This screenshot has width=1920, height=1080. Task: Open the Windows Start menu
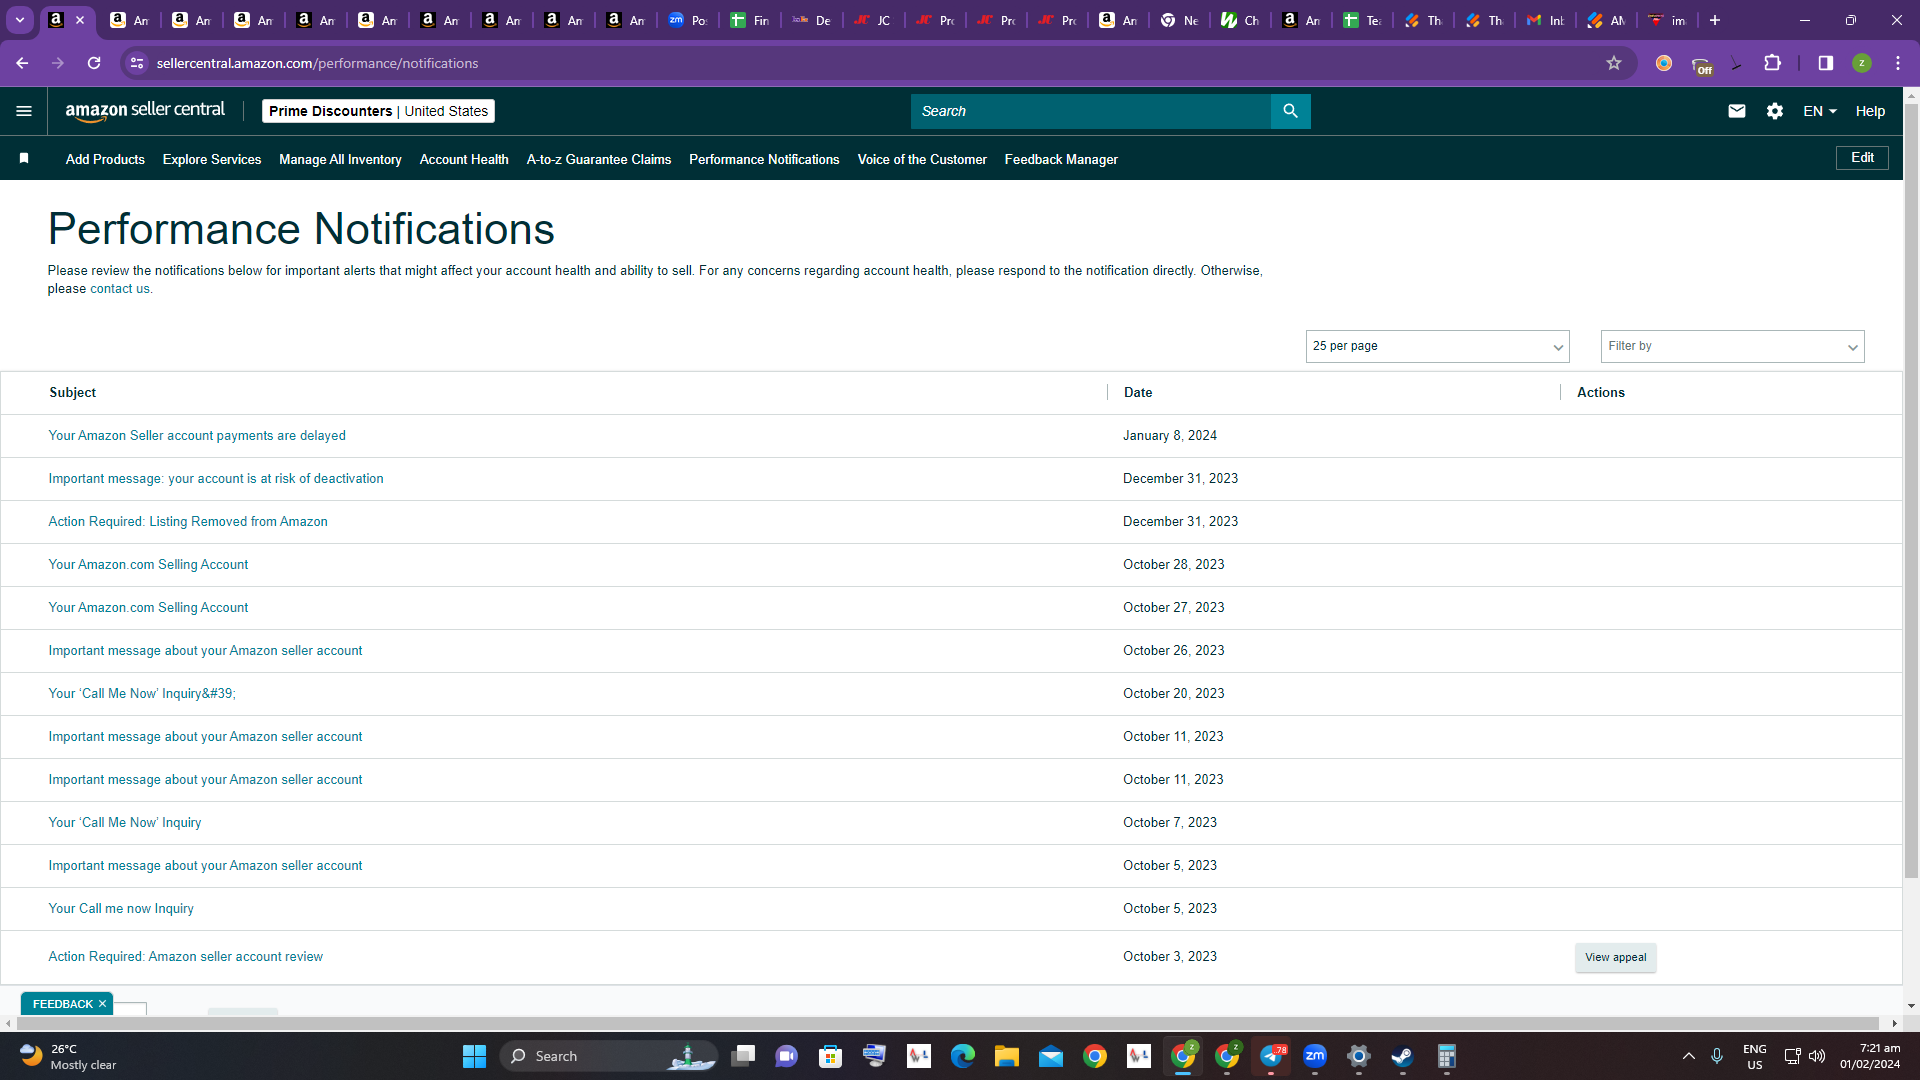[474, 1056]
